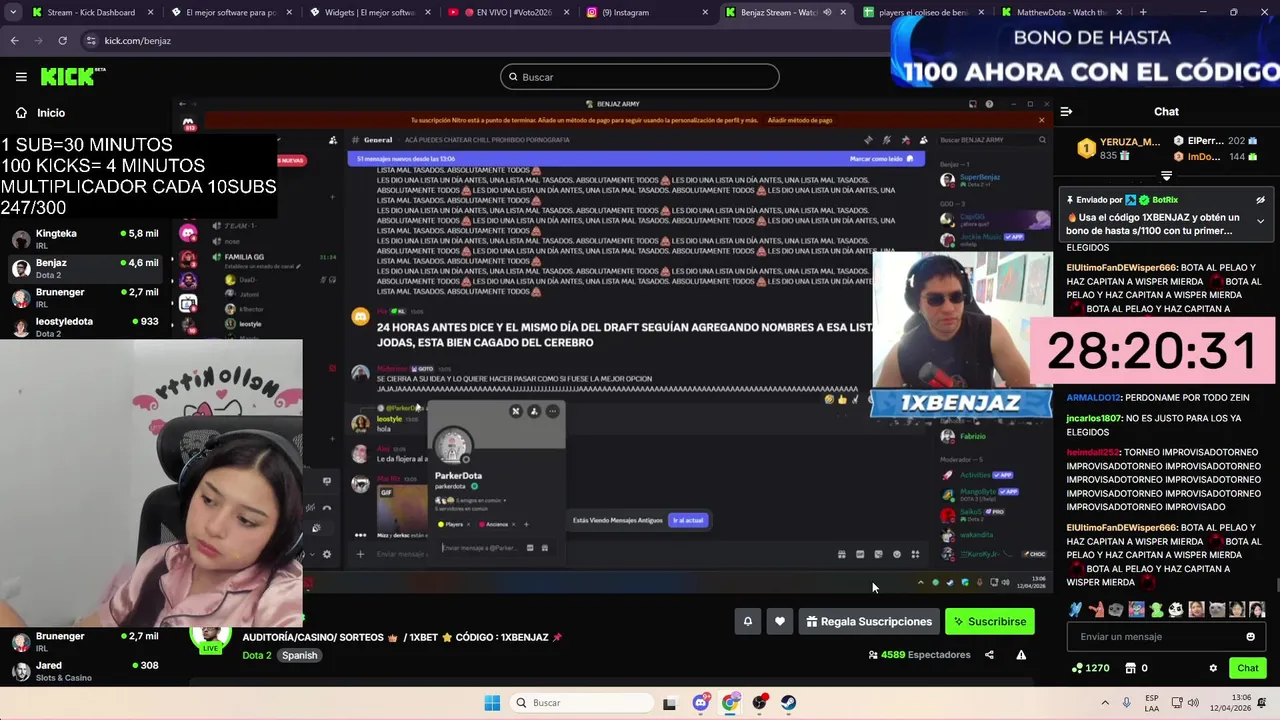Click the taskbar microphone tray icon
1280x720 pixels.
(1127, 703)
